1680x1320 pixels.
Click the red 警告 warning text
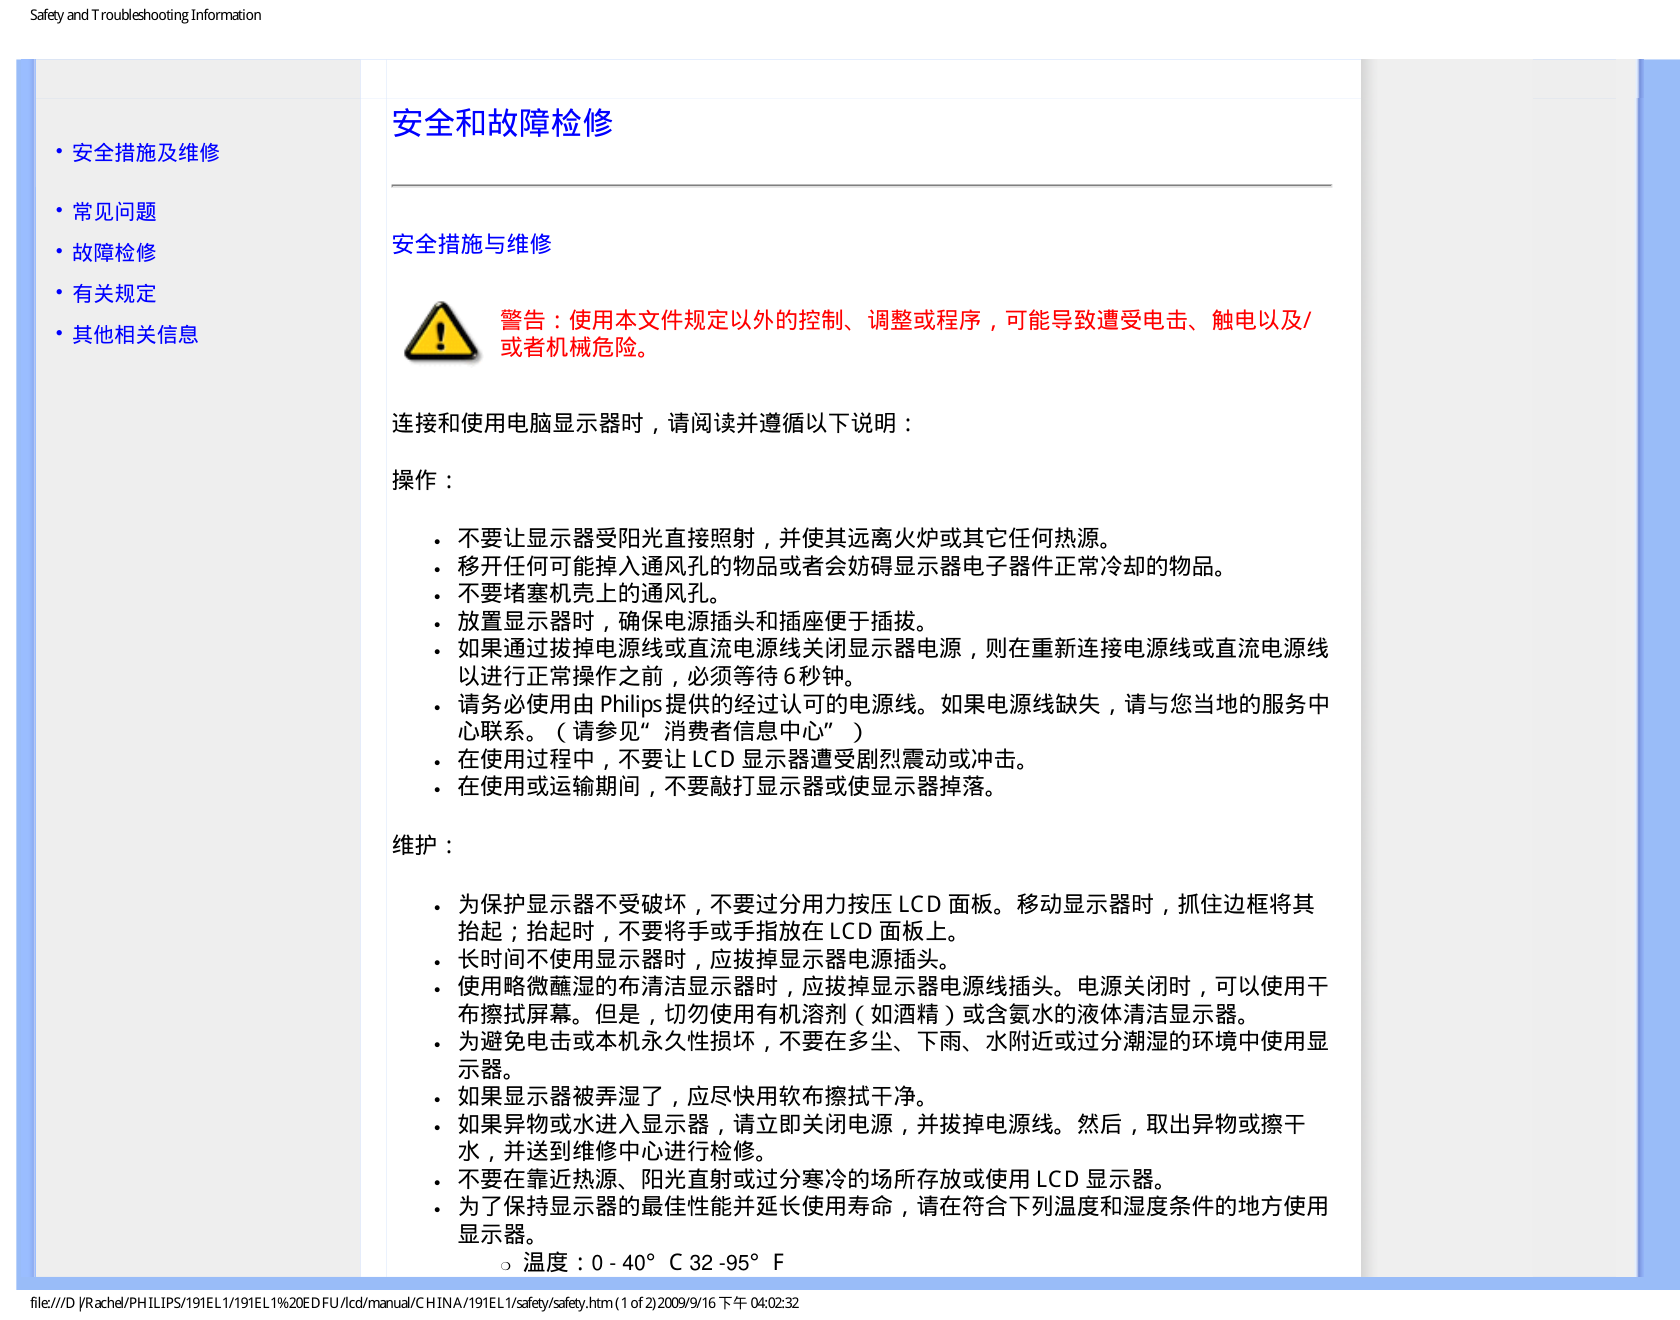tap(905, 334)
